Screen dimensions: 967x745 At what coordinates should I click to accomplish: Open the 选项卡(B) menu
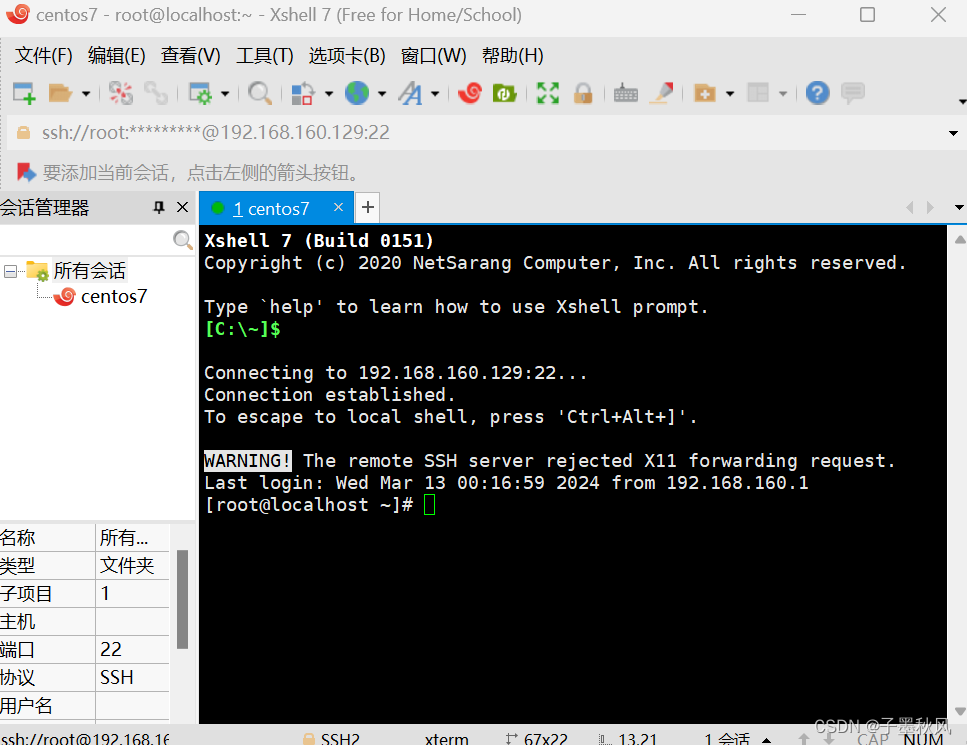click(x=347, y=56)
